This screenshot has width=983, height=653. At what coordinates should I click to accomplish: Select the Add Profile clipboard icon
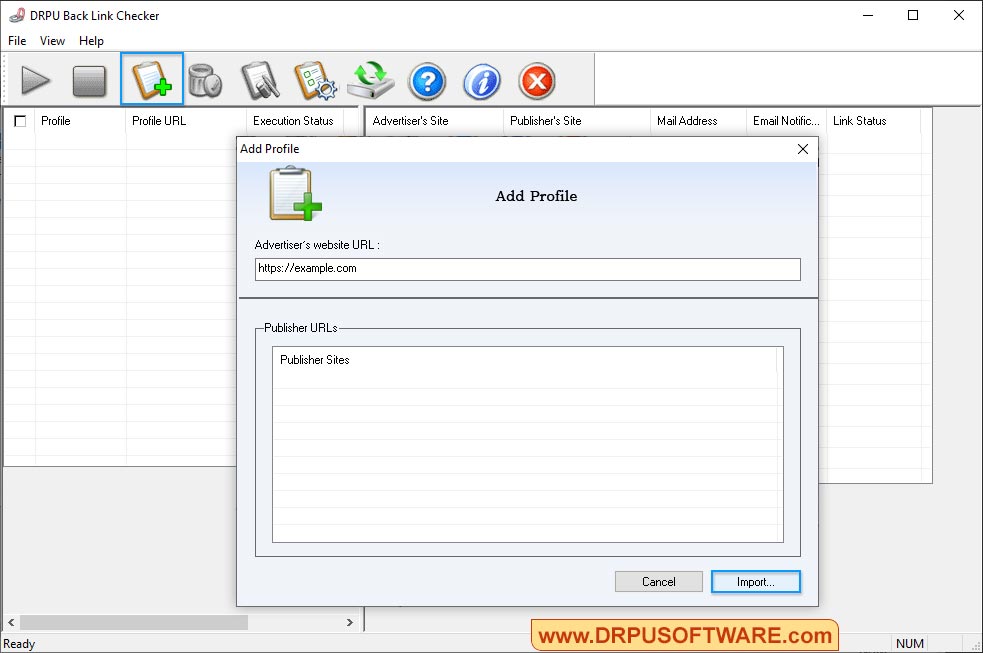click(151, 81)
